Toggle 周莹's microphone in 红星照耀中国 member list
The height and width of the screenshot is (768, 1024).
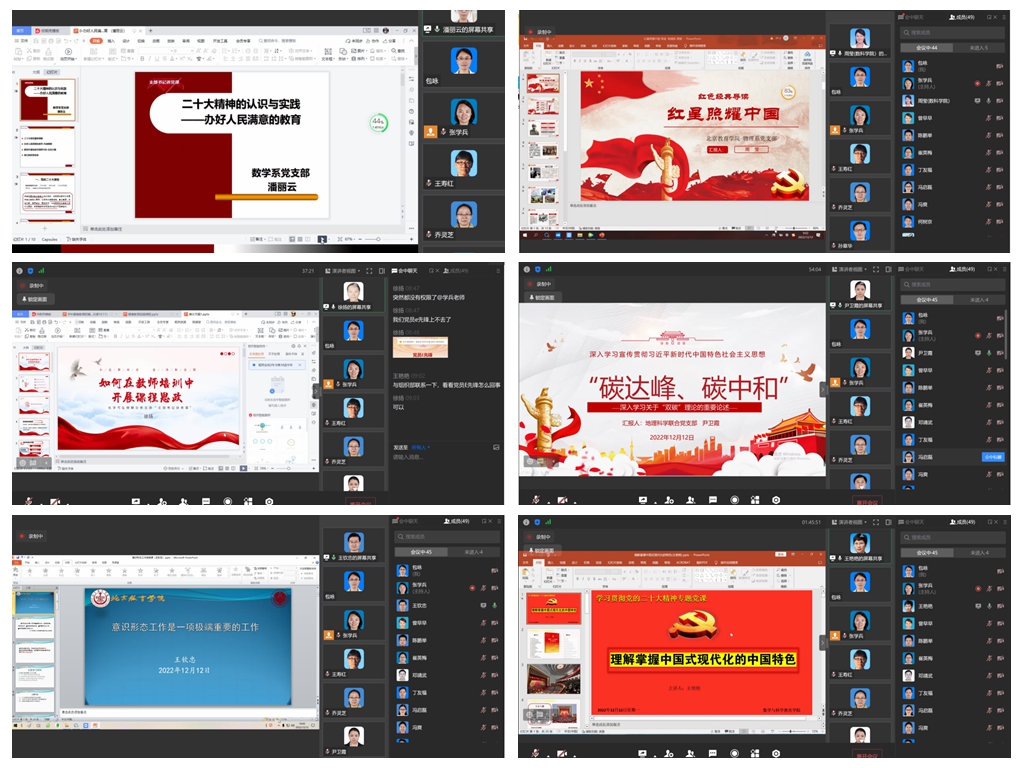[989, 101]
